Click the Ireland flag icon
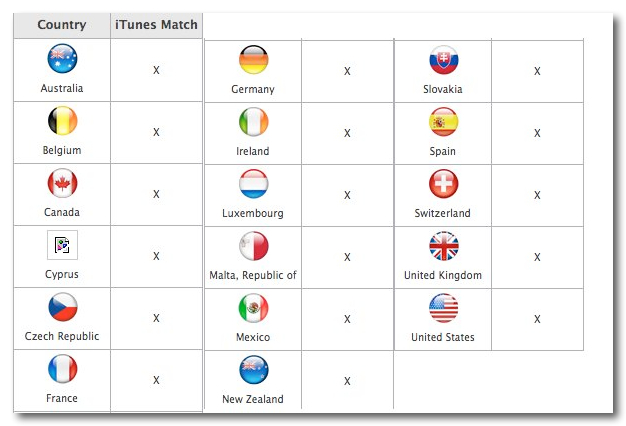 254,122
